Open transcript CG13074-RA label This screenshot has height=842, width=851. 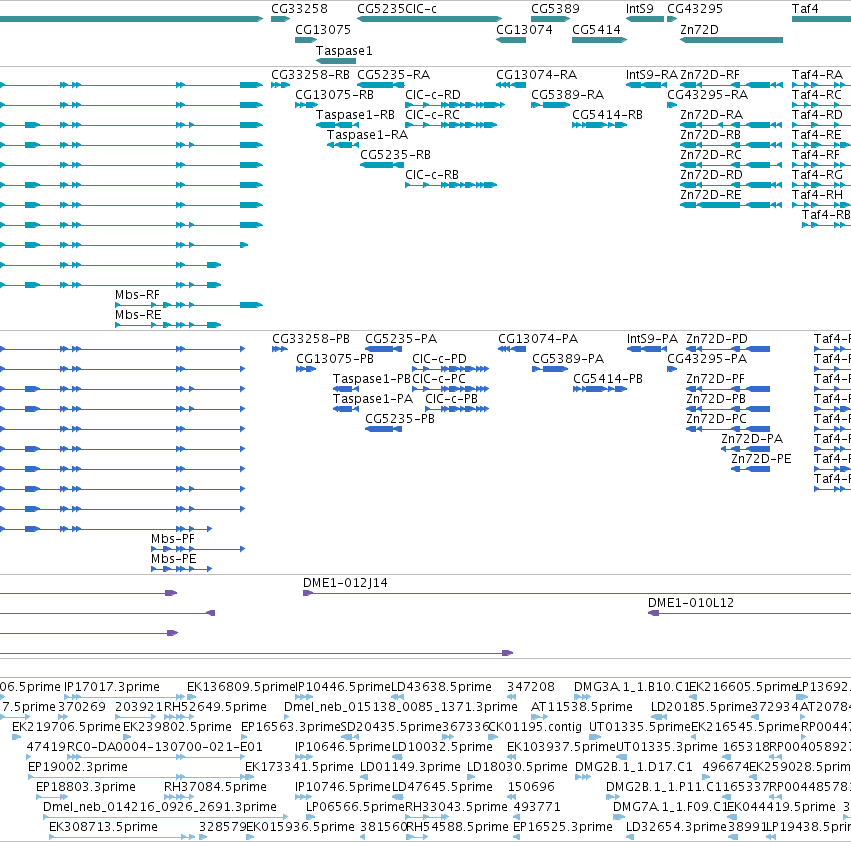536,75
